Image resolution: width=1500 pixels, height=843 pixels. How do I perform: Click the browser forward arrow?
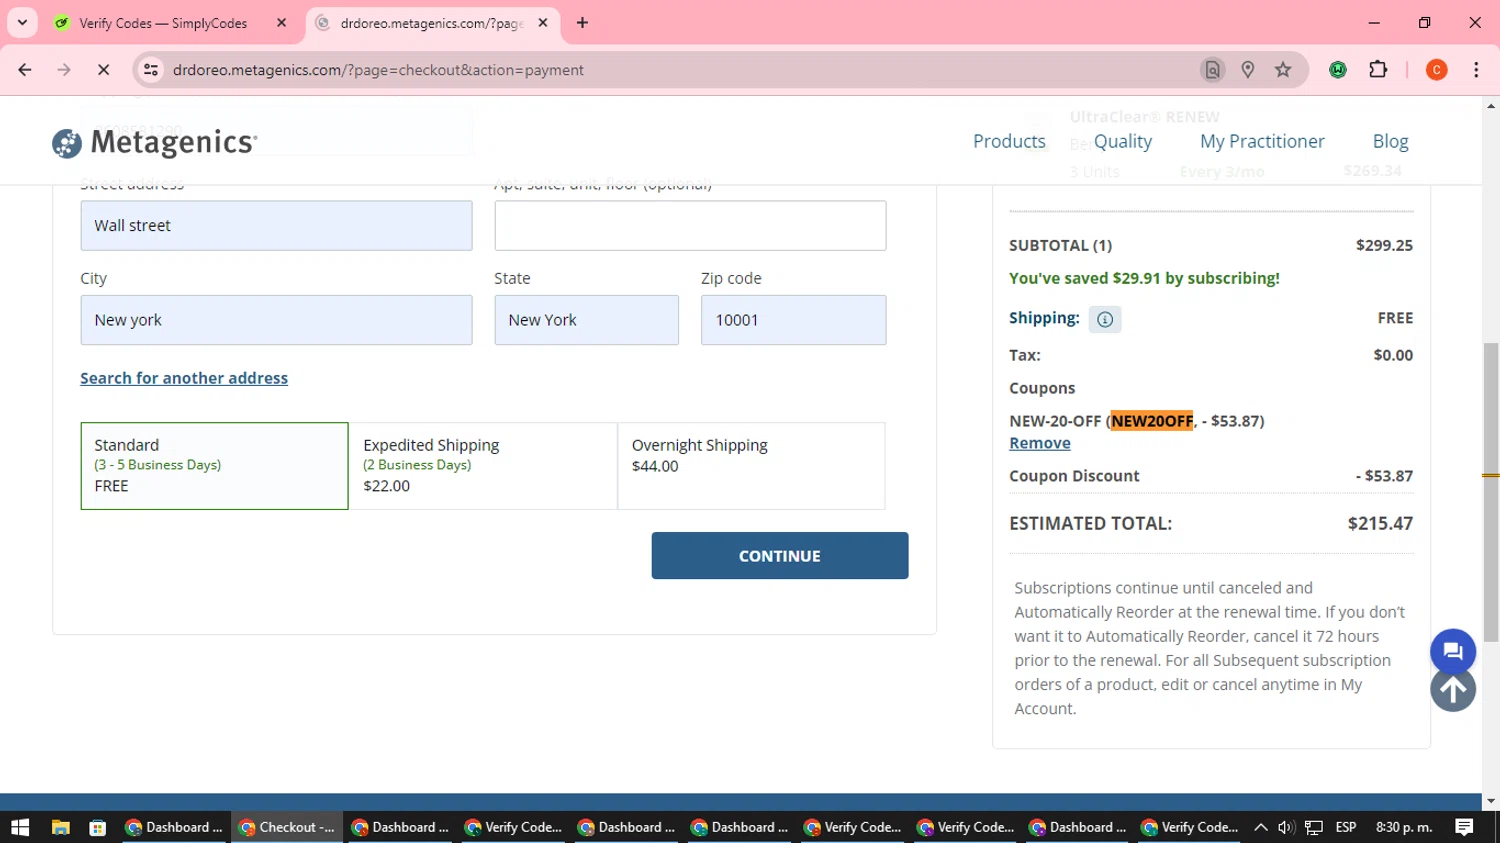[64, 70]
